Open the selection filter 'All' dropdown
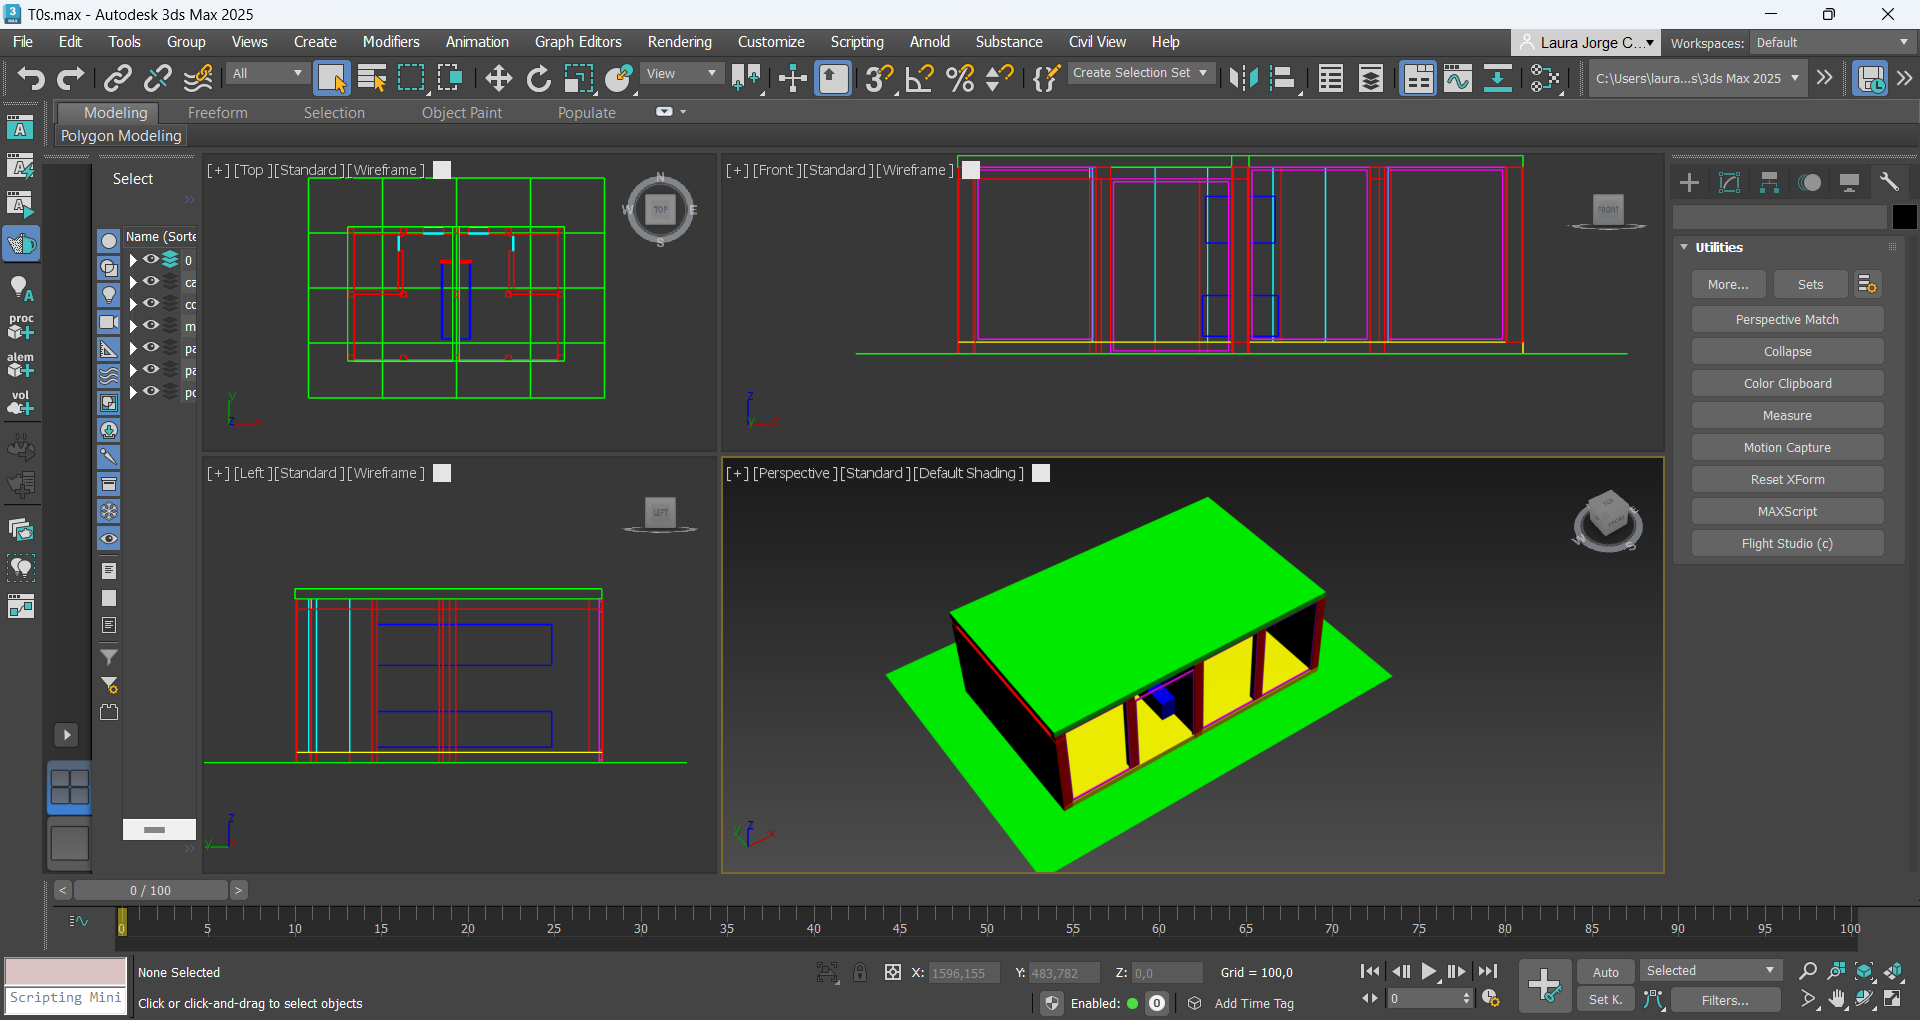Image resolution: width=1920 pixels, height=1020 pixels. tap(267, 73)
